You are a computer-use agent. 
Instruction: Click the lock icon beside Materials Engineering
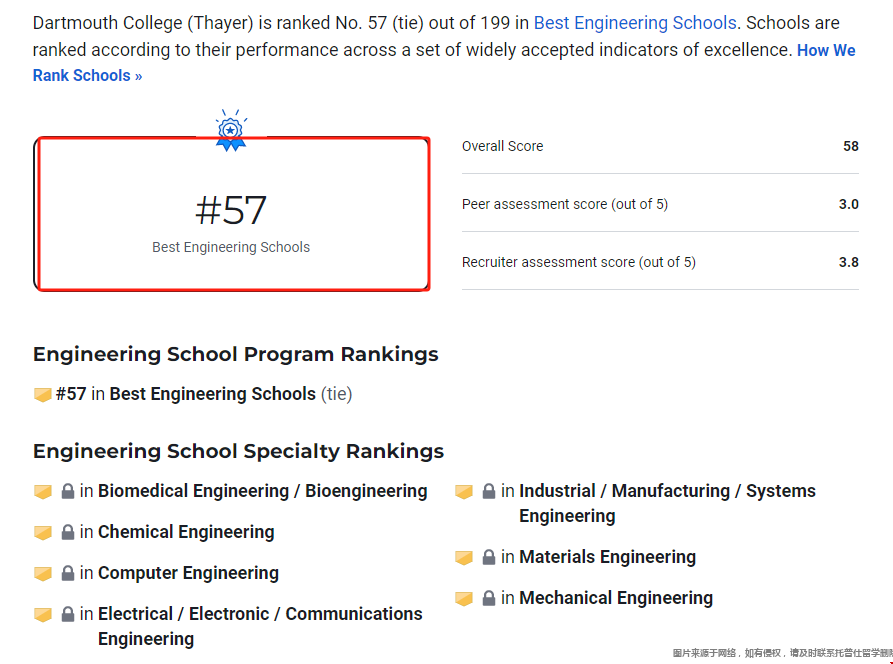[x=489, y=557]
